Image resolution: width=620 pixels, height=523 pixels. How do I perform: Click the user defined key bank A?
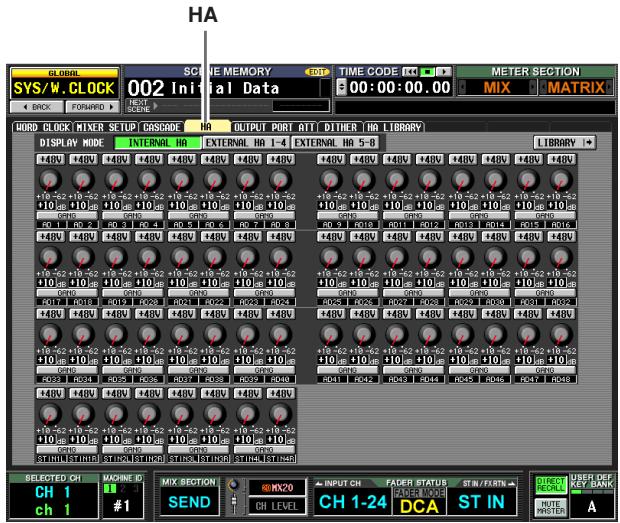click(x=591, y=506)
